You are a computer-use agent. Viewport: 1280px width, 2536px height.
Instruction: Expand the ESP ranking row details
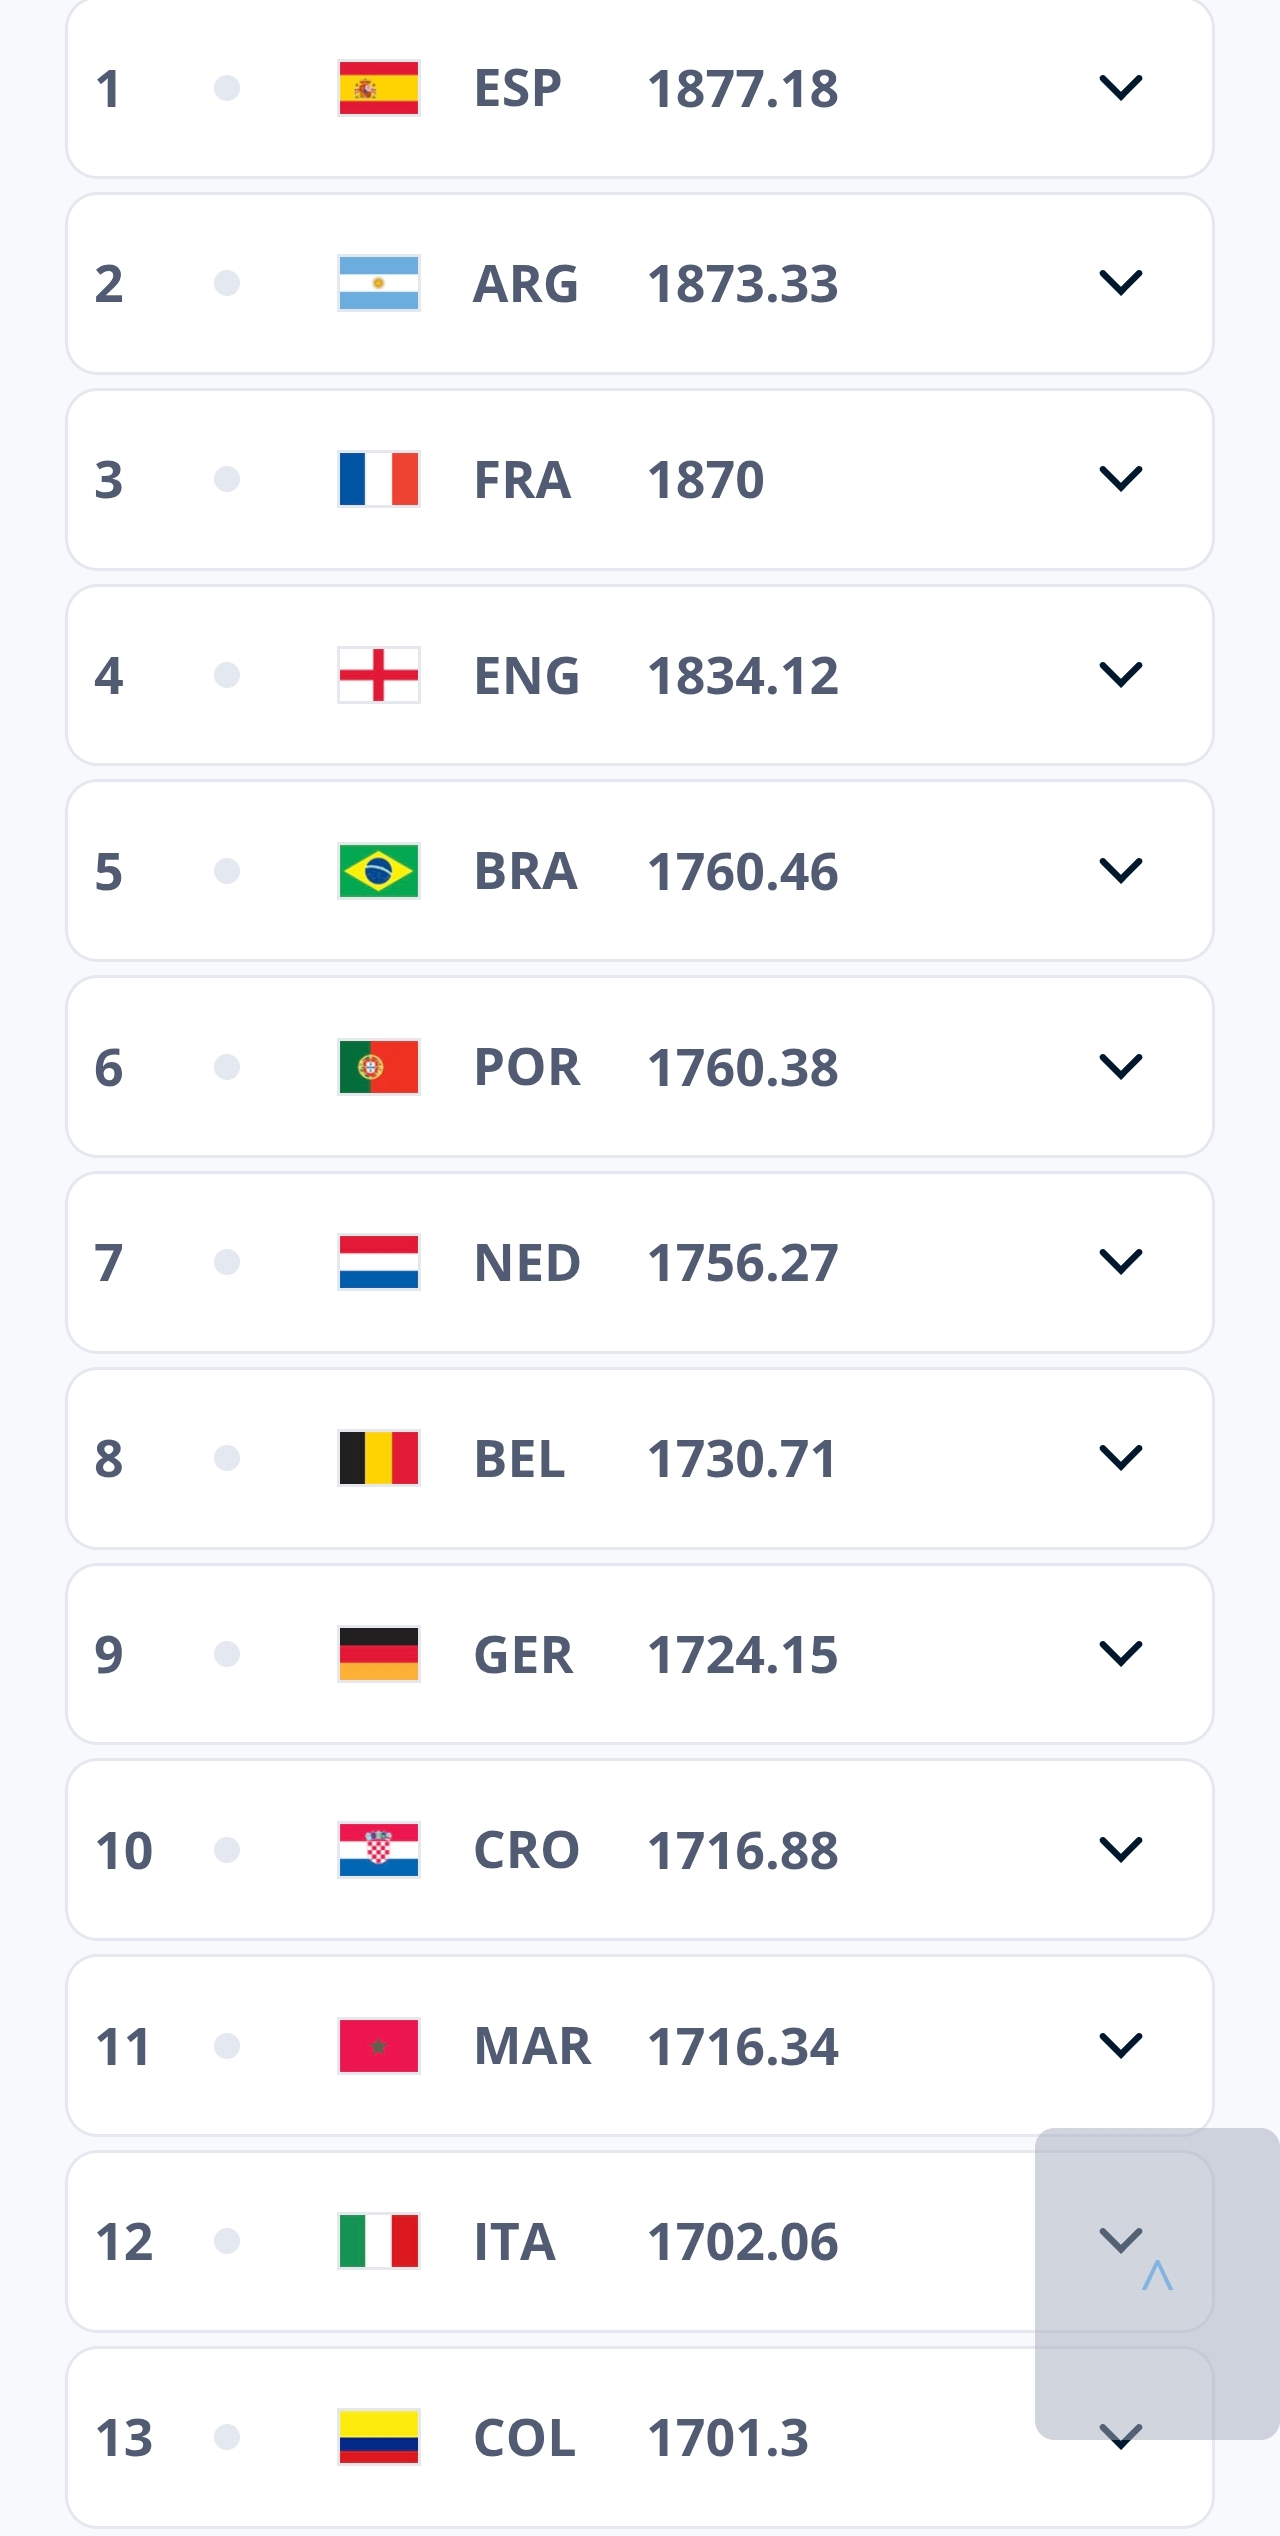coord(1120,88)
